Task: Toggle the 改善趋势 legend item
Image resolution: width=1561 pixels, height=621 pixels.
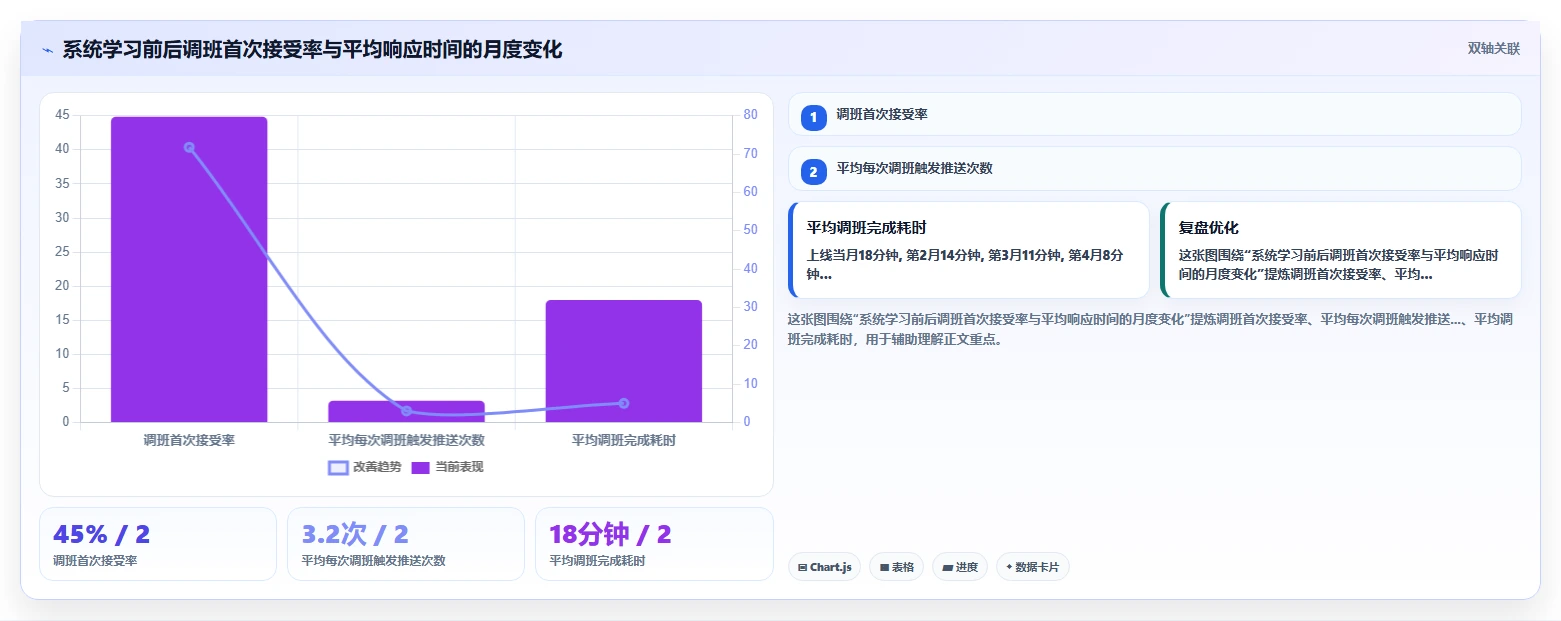Action: point(365,467)
